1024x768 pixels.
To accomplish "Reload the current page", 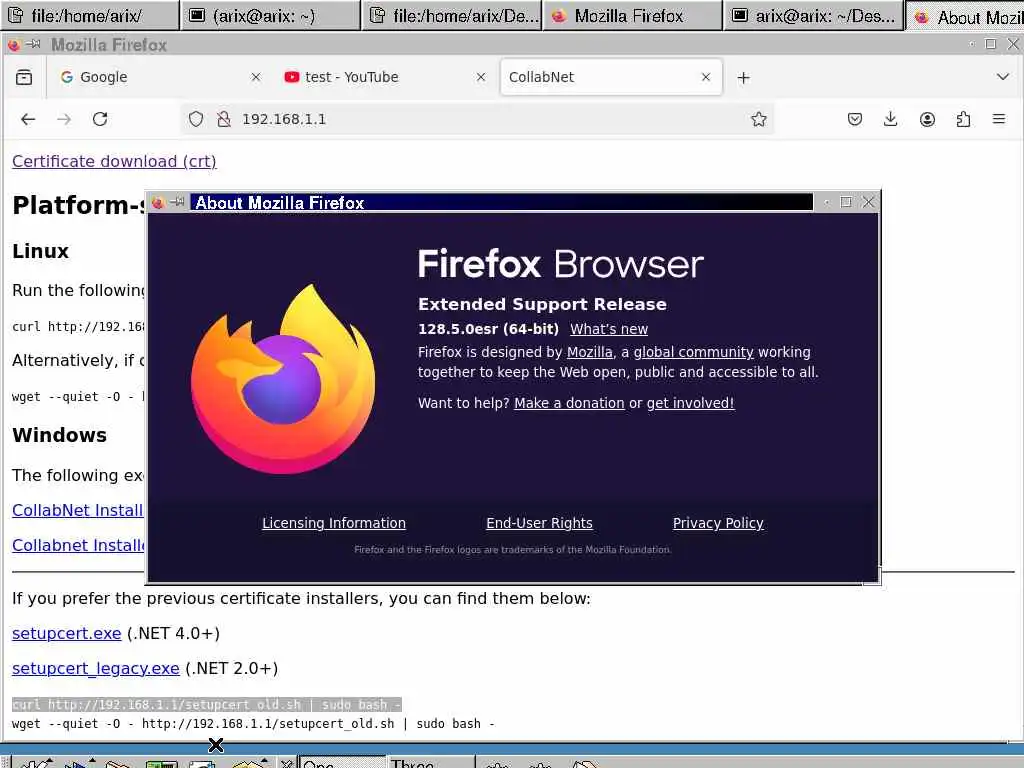I will coord(100,119).
